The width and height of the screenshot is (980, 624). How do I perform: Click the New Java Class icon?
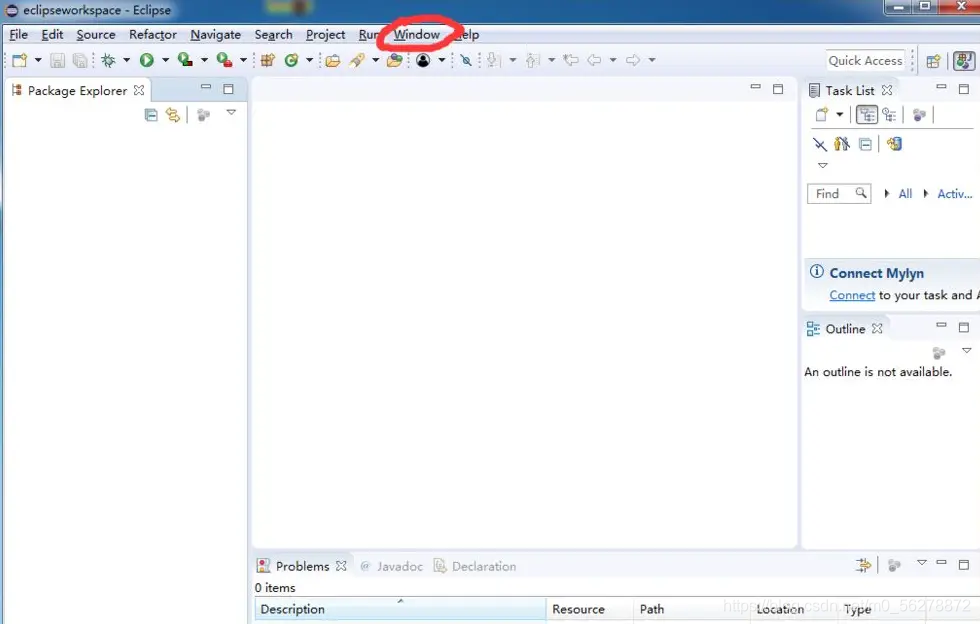(x=291, y=60)
